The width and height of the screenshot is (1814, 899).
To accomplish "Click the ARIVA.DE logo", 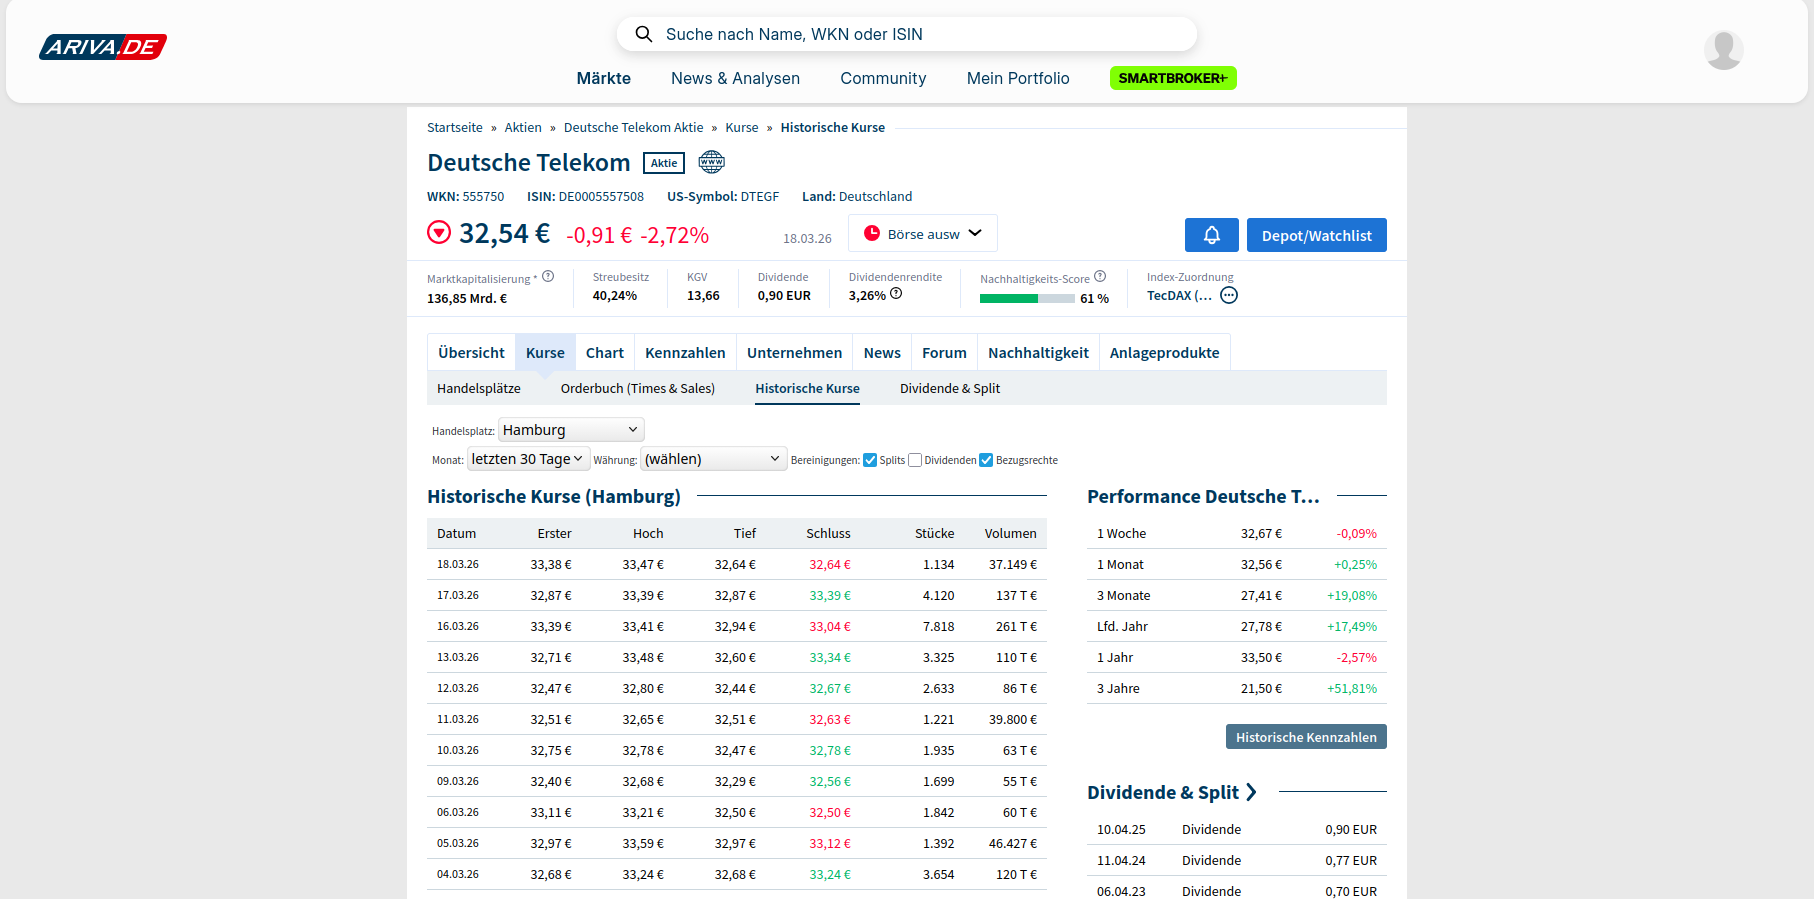I will [x=103, y=47].
